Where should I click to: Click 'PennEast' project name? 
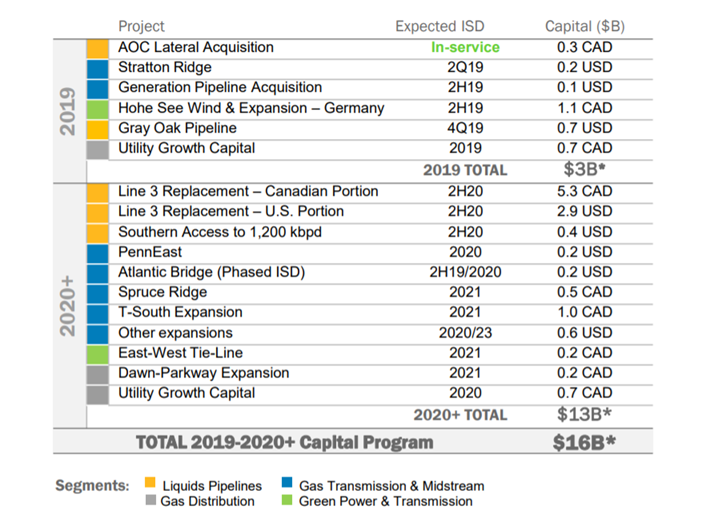point(150,252)
